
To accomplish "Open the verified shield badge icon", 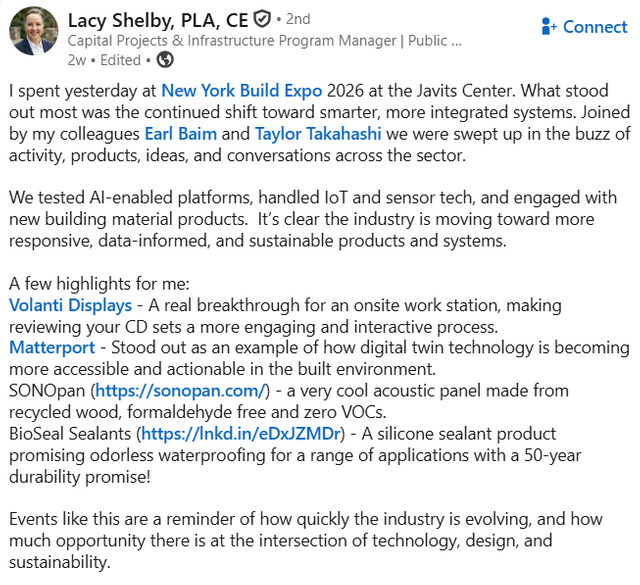I will click(x=262, y=19).
